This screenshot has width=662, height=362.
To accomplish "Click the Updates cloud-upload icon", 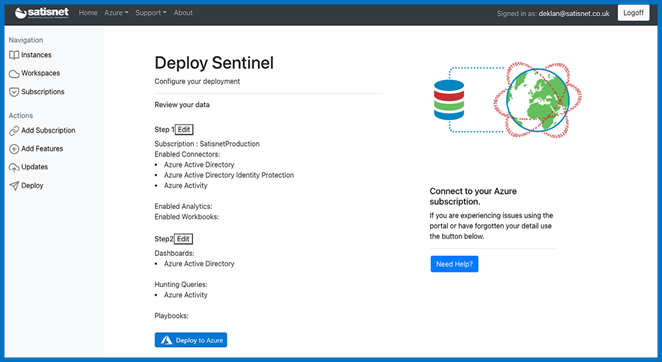I will coord(14,167).
